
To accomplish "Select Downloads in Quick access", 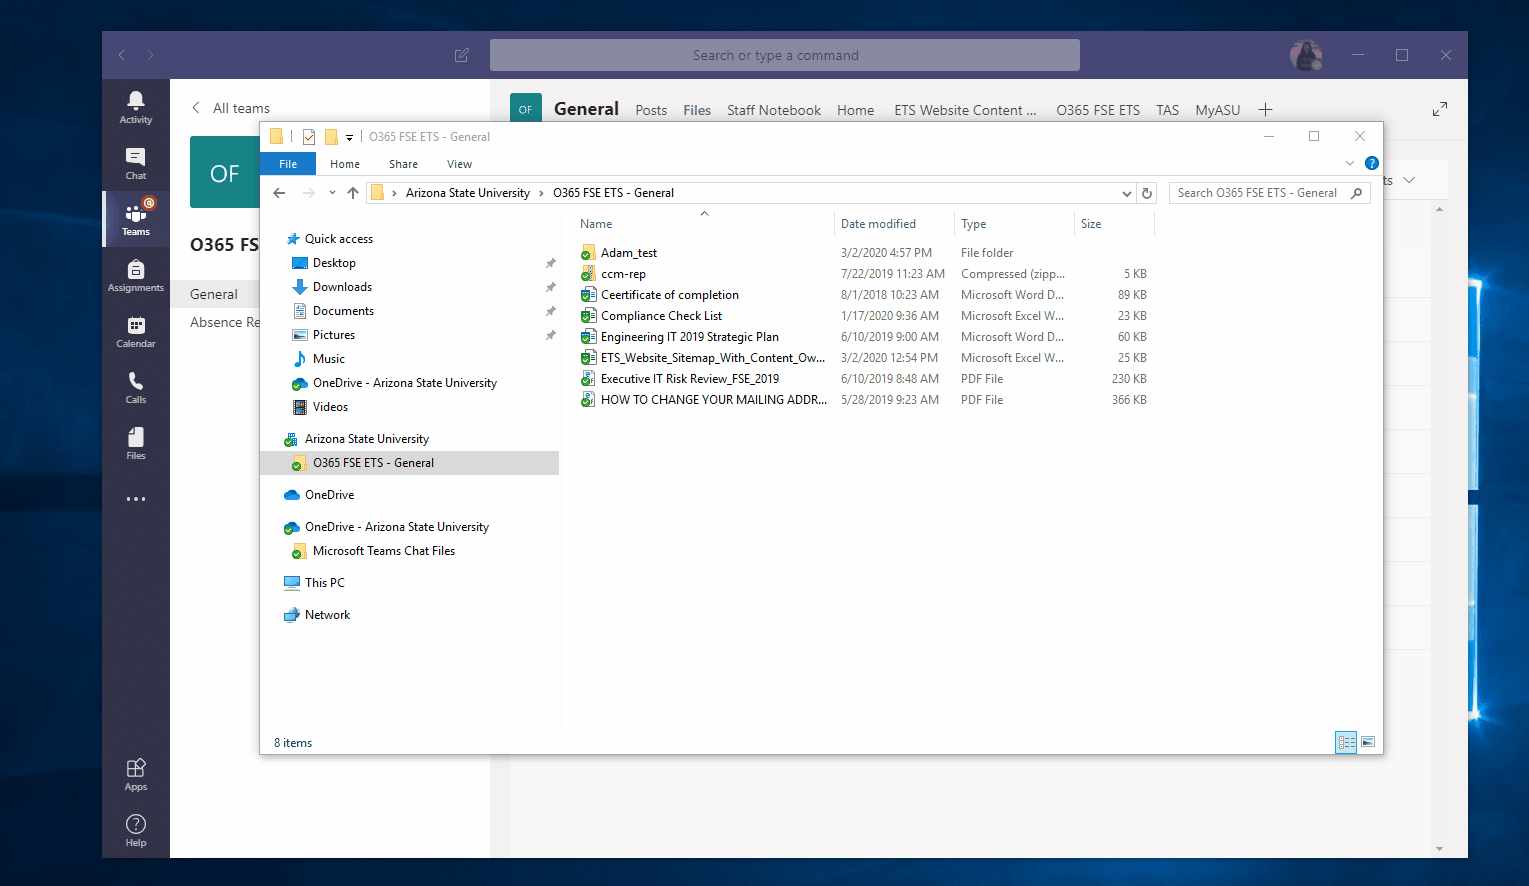I will (342, 287).
